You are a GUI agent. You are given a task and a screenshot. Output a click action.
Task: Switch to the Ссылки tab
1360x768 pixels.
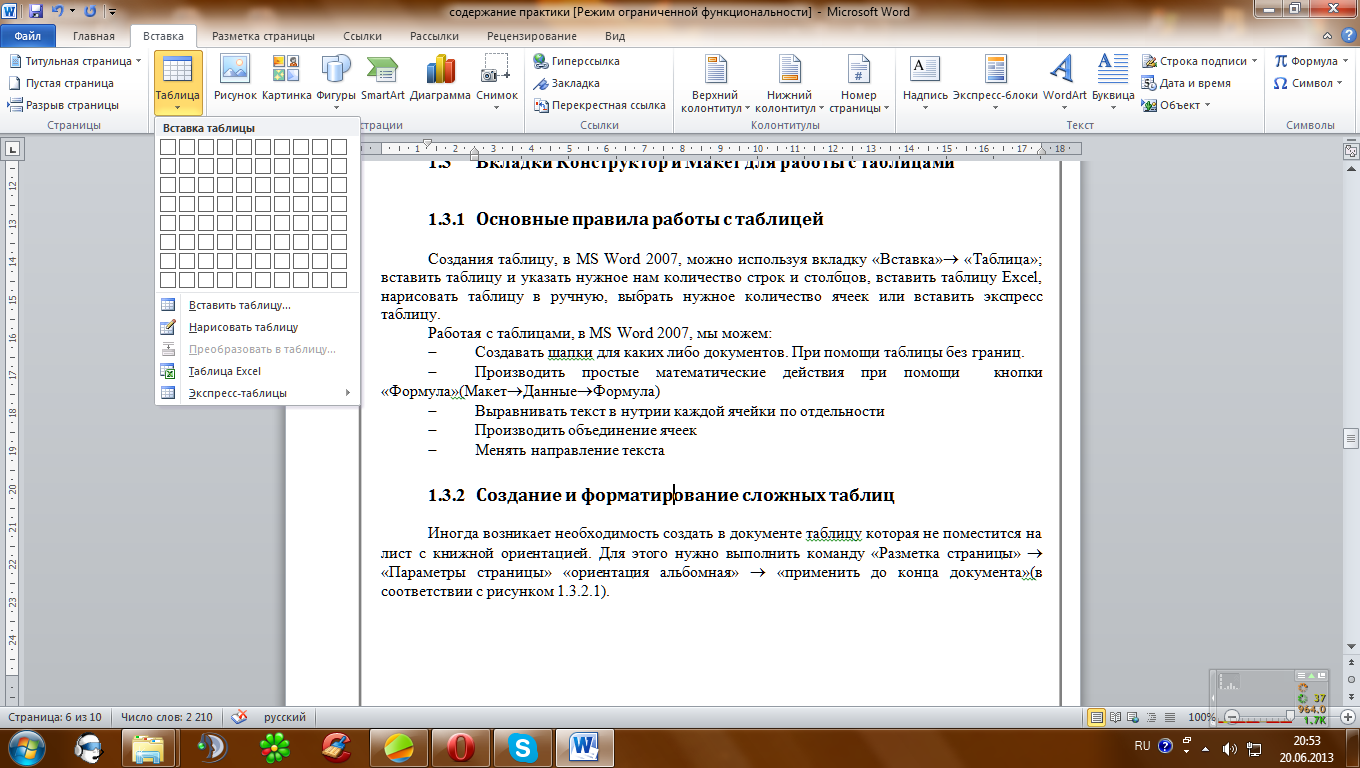coord(362,36)
